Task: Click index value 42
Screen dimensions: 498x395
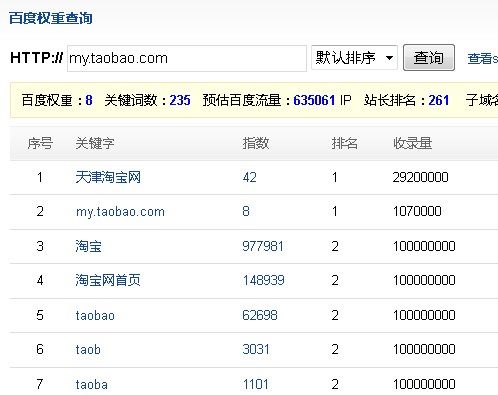Action: pos(250,177)
